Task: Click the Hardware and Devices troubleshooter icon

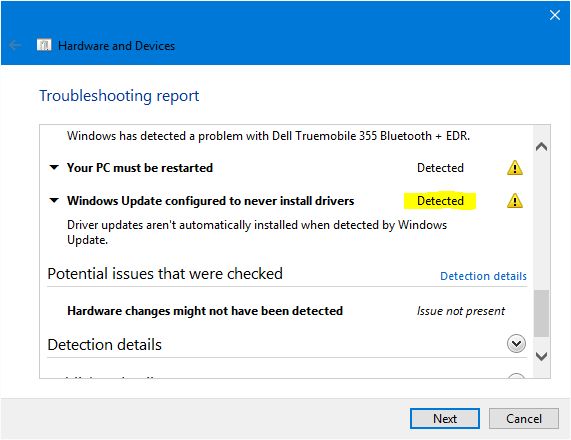Action: 44,45
